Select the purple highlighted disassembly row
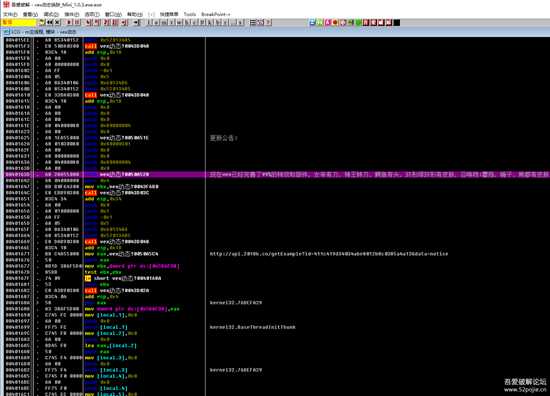 275,174
